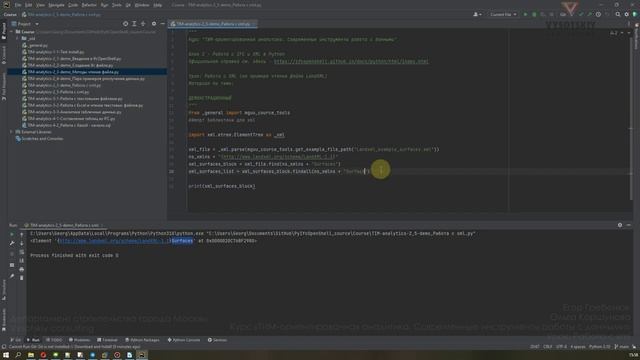
Task: Open the user account dropdown
Action: tap(477, 14)
